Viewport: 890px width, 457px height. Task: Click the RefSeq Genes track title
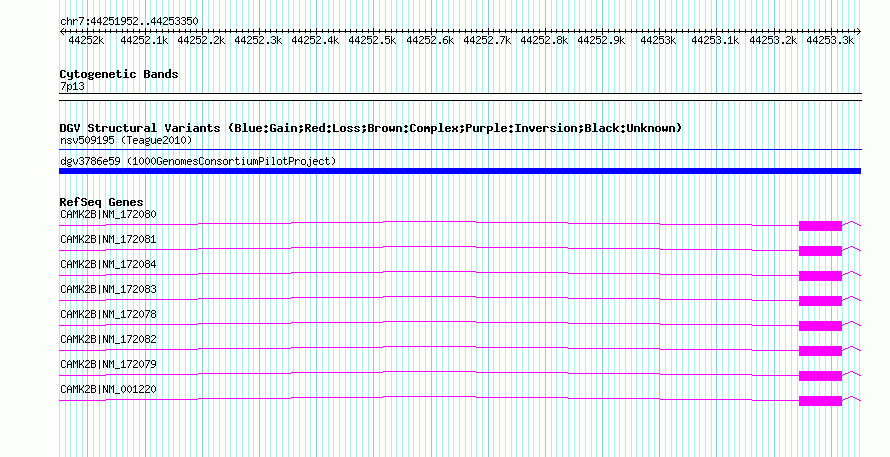102,202
